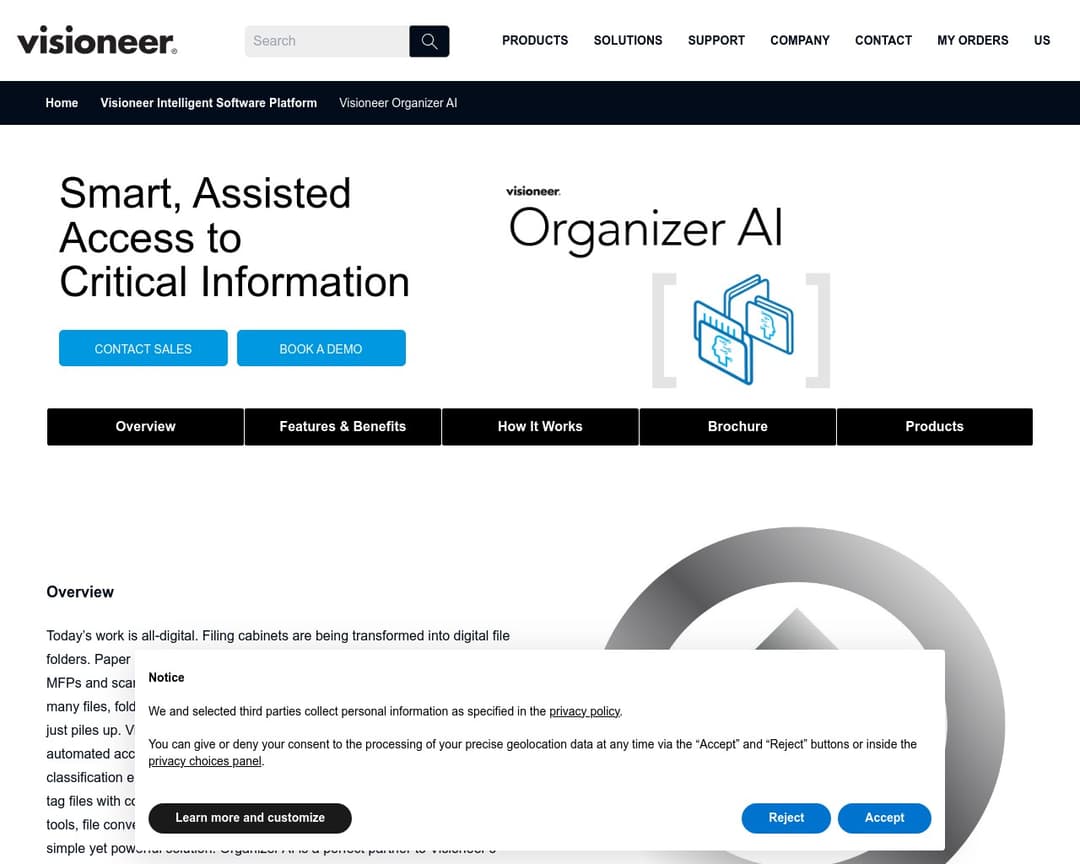Open the US region selector
The image size is (1080, 864).
click(1041, 41)
